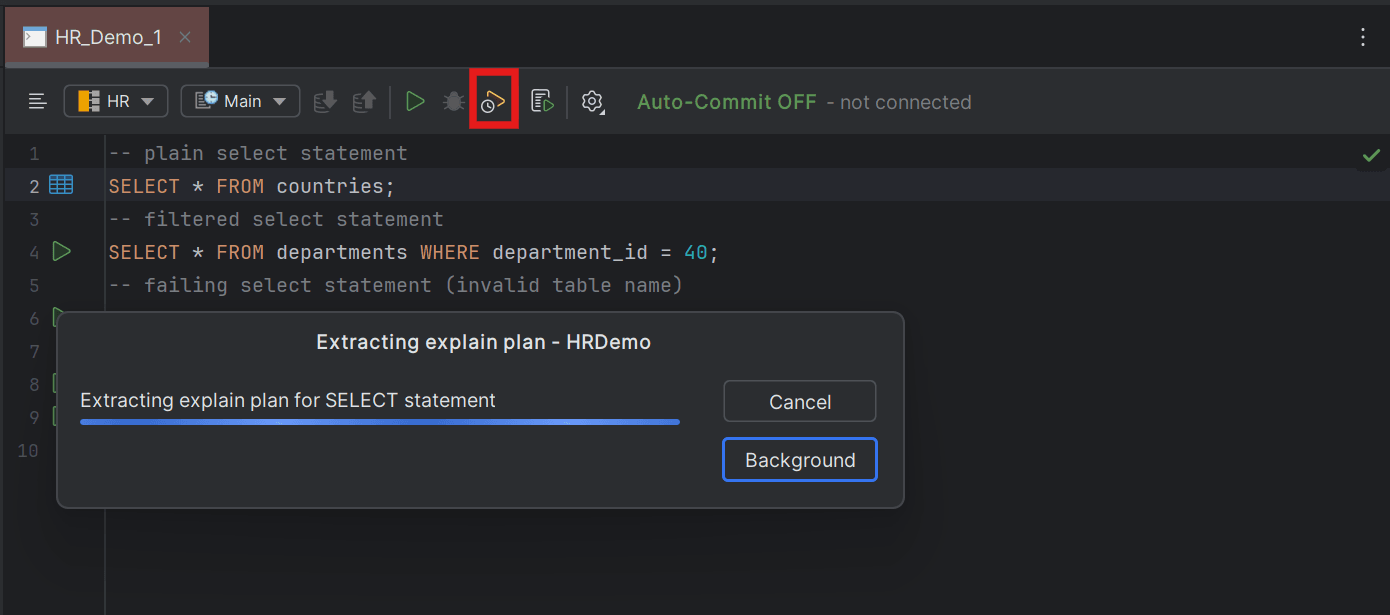Click the Explain Plan toolbar icon
1390x615 pixels.
(494, 101)
